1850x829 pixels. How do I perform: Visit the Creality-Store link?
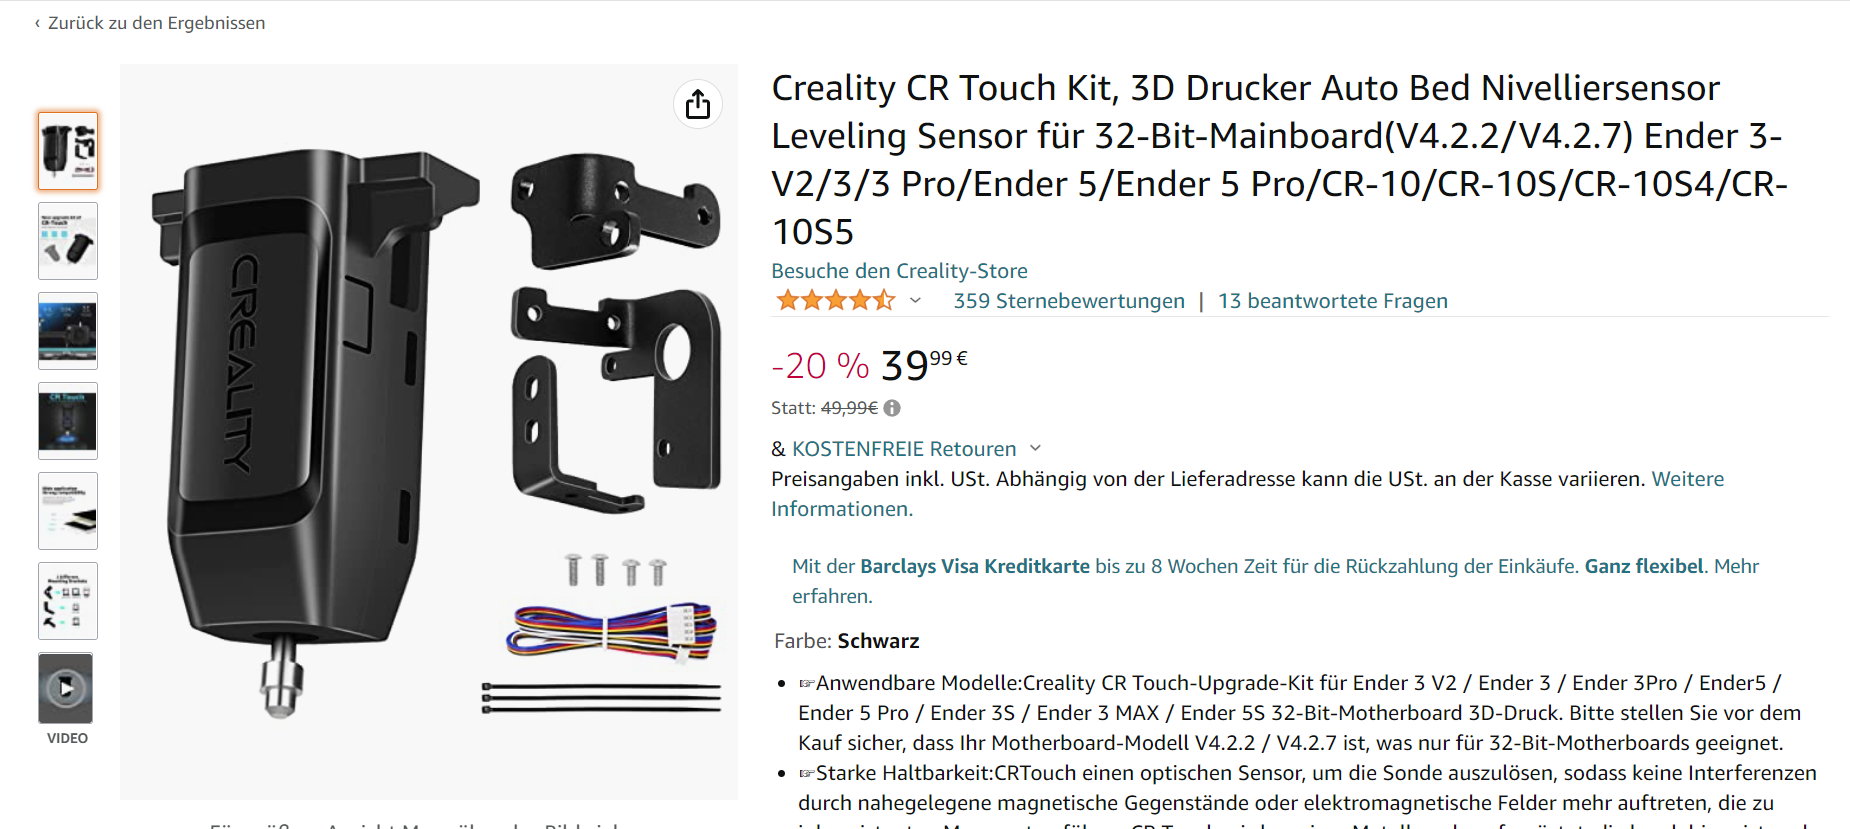(x=899, y=271)
